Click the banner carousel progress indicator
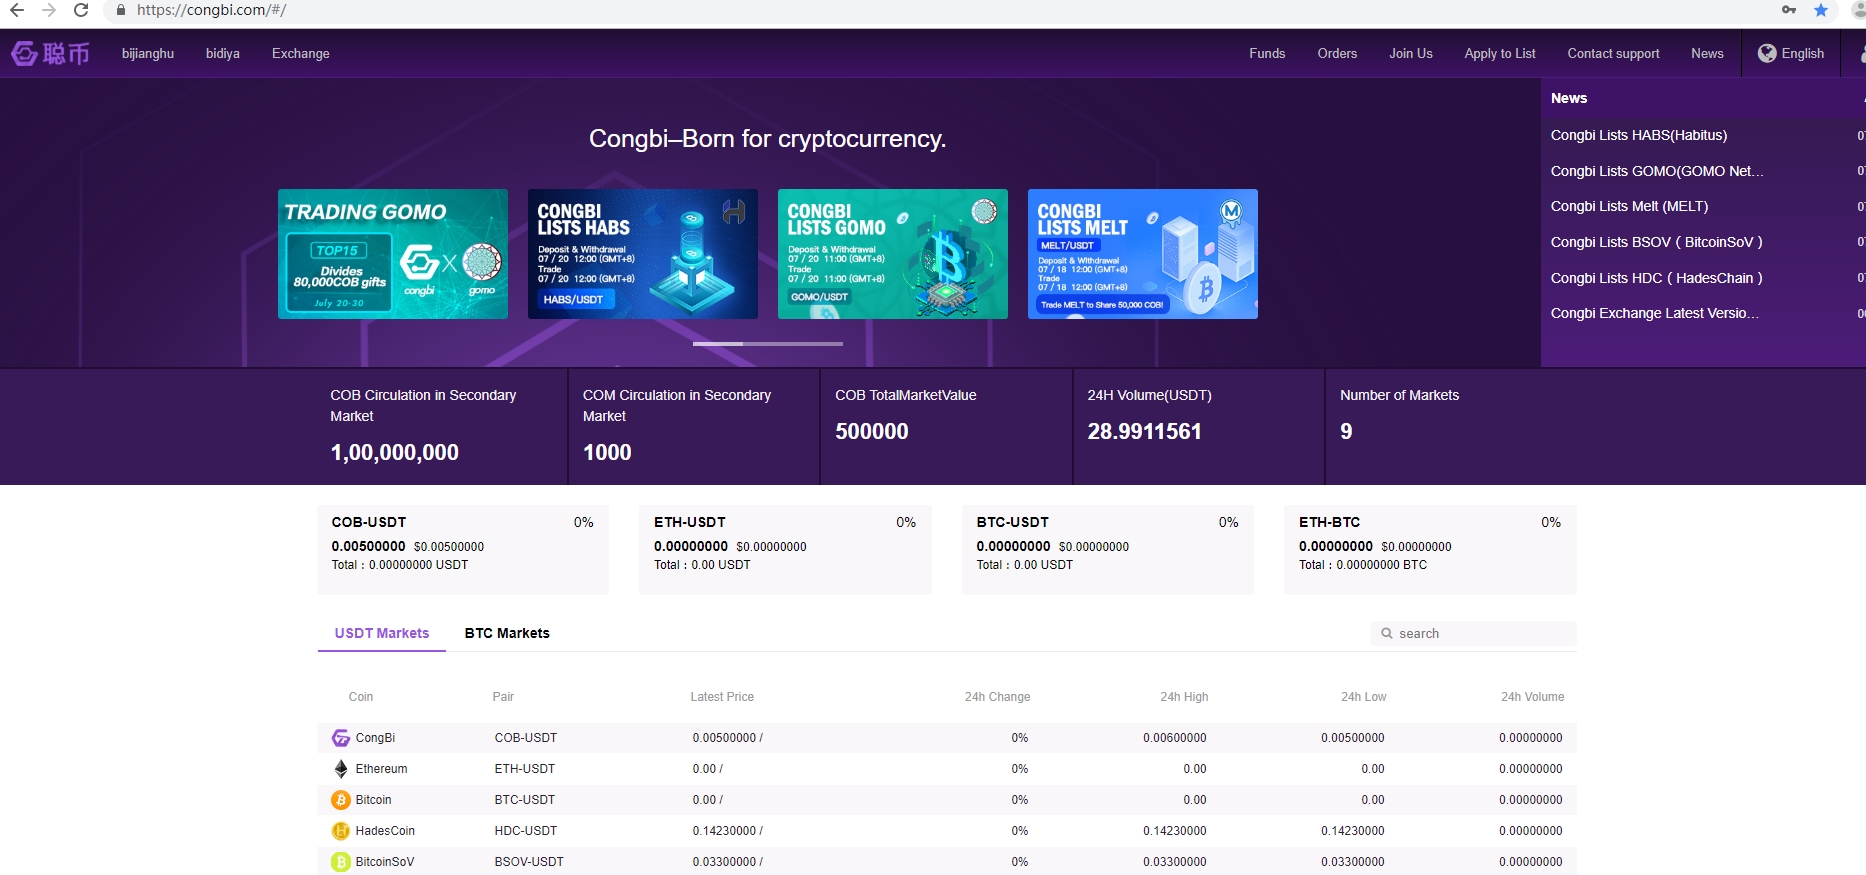Screen dimensions: 1866x875 [768, 343]
